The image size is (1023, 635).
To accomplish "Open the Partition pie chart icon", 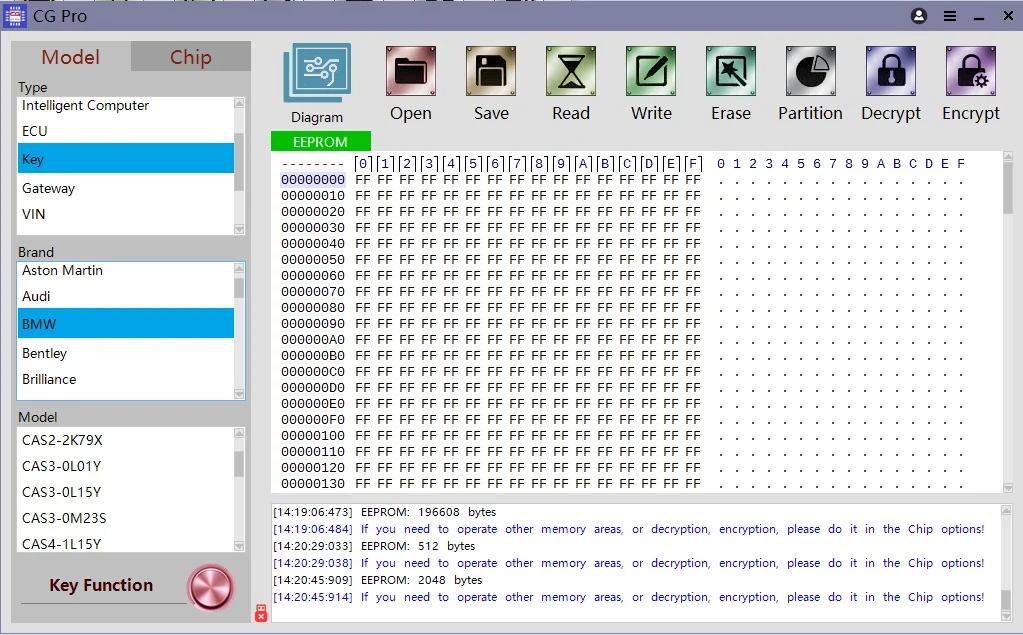I will 811,71.
